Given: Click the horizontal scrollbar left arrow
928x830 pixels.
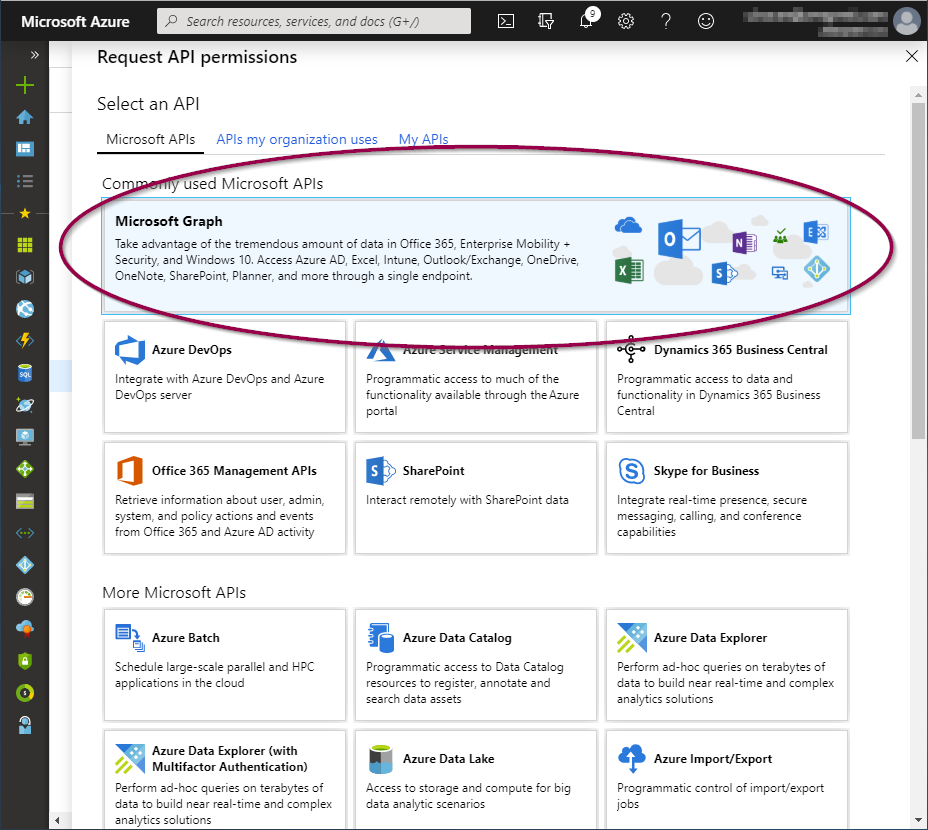Looking at the screenshot, I should 57,821.
